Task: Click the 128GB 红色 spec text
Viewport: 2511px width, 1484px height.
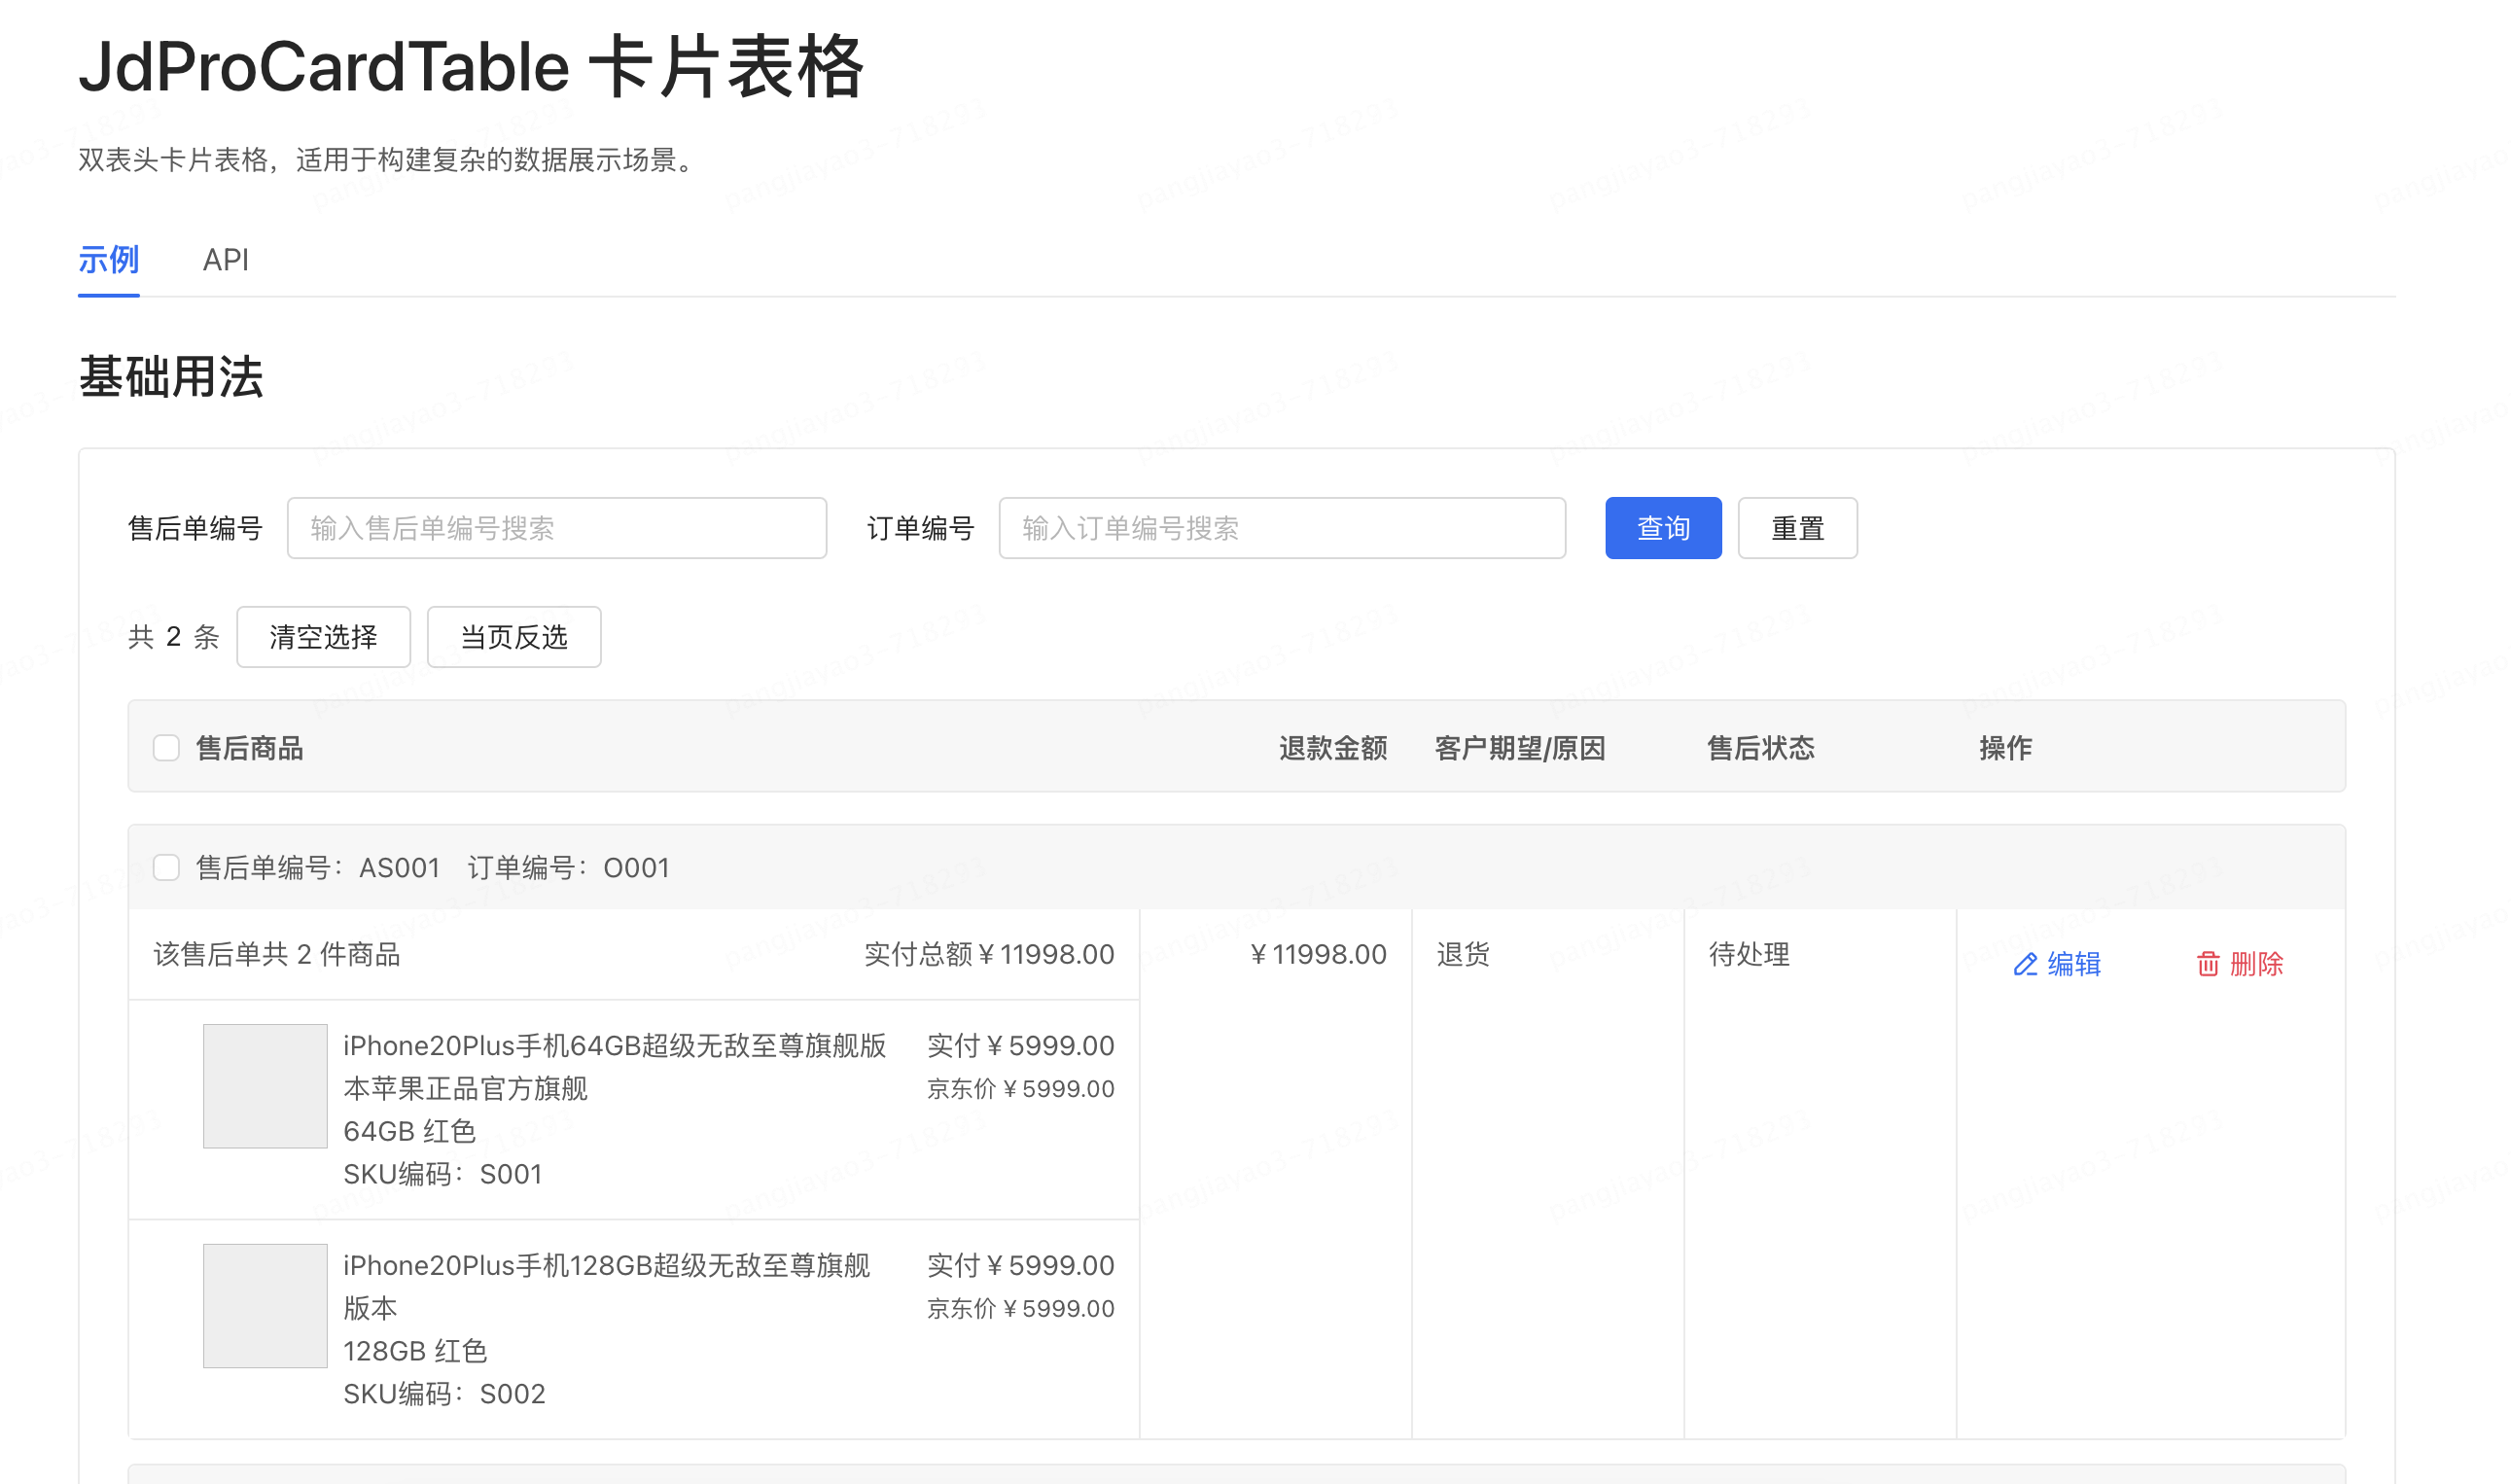Action: coord(415,1351)
